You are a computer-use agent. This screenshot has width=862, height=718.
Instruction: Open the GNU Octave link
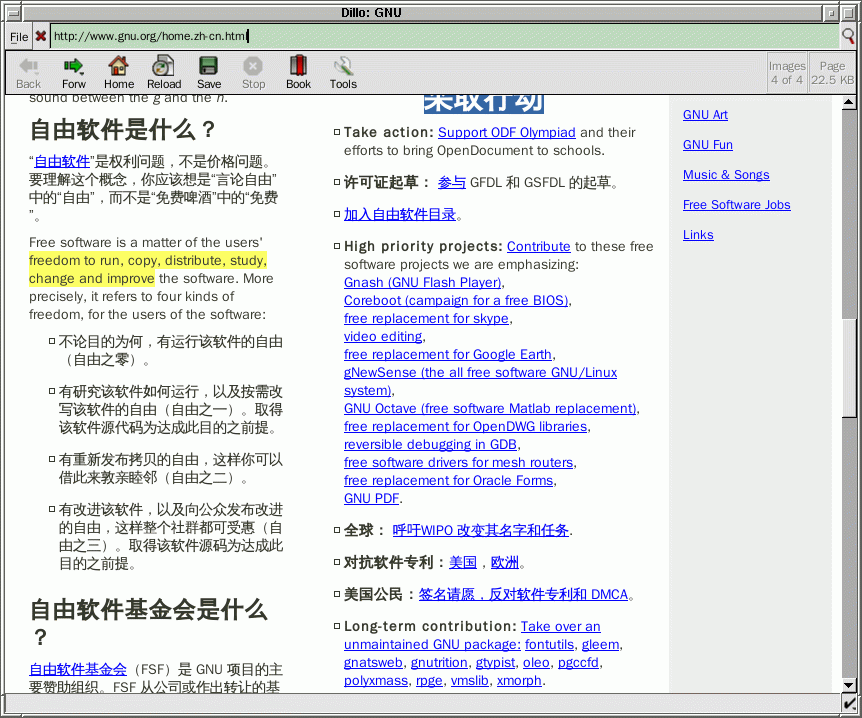(490, 408)
